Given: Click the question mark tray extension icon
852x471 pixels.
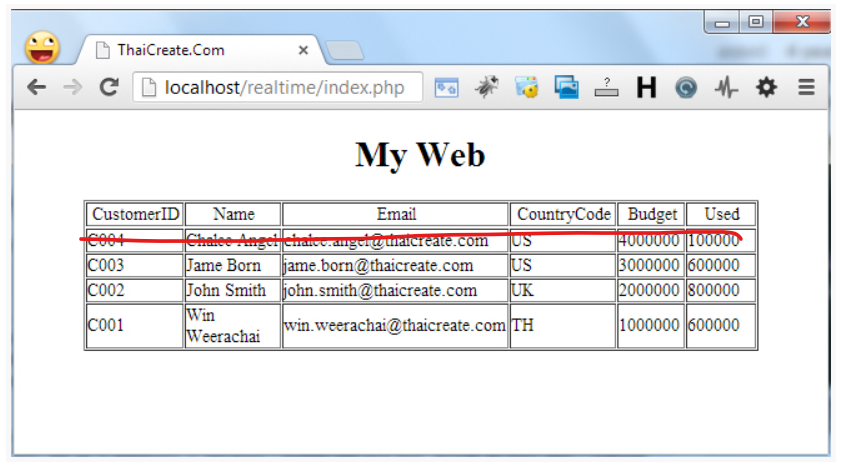Looking at the screenshot, I should (606, 87).
